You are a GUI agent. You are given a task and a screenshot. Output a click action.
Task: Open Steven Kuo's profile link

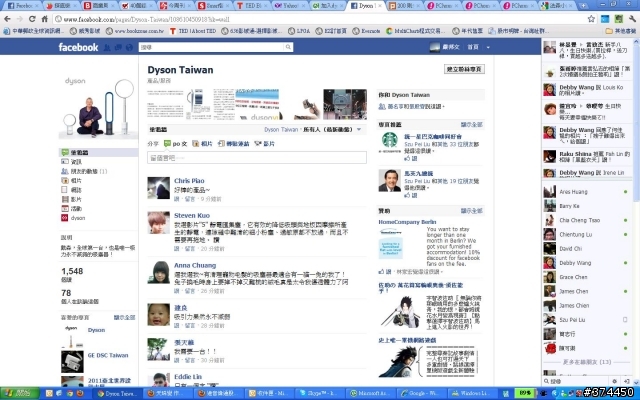click(192, 216)
